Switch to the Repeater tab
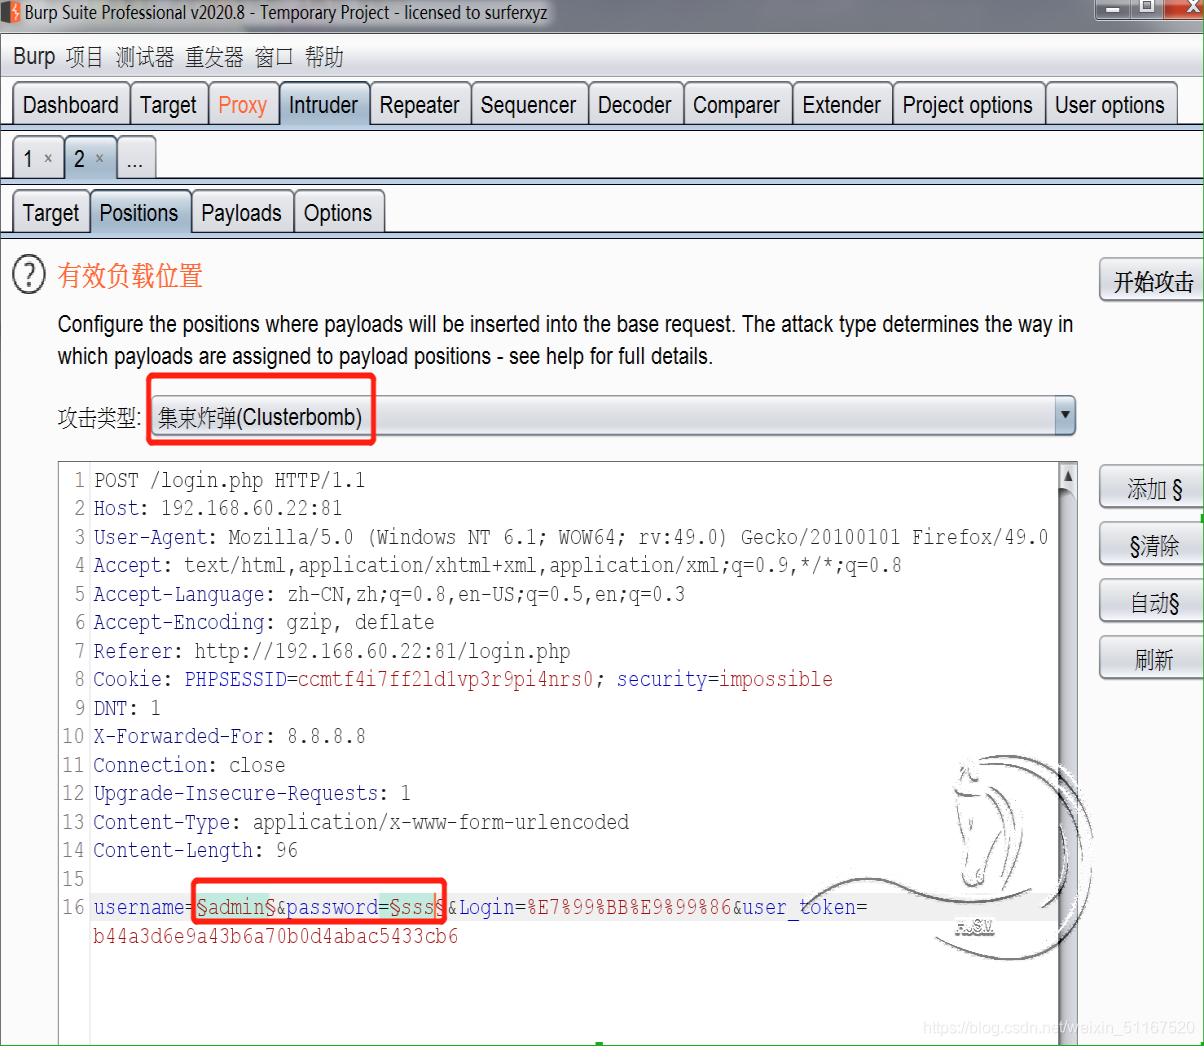This screenshot has height=1046, width=1204. click(x=420, y=104)
